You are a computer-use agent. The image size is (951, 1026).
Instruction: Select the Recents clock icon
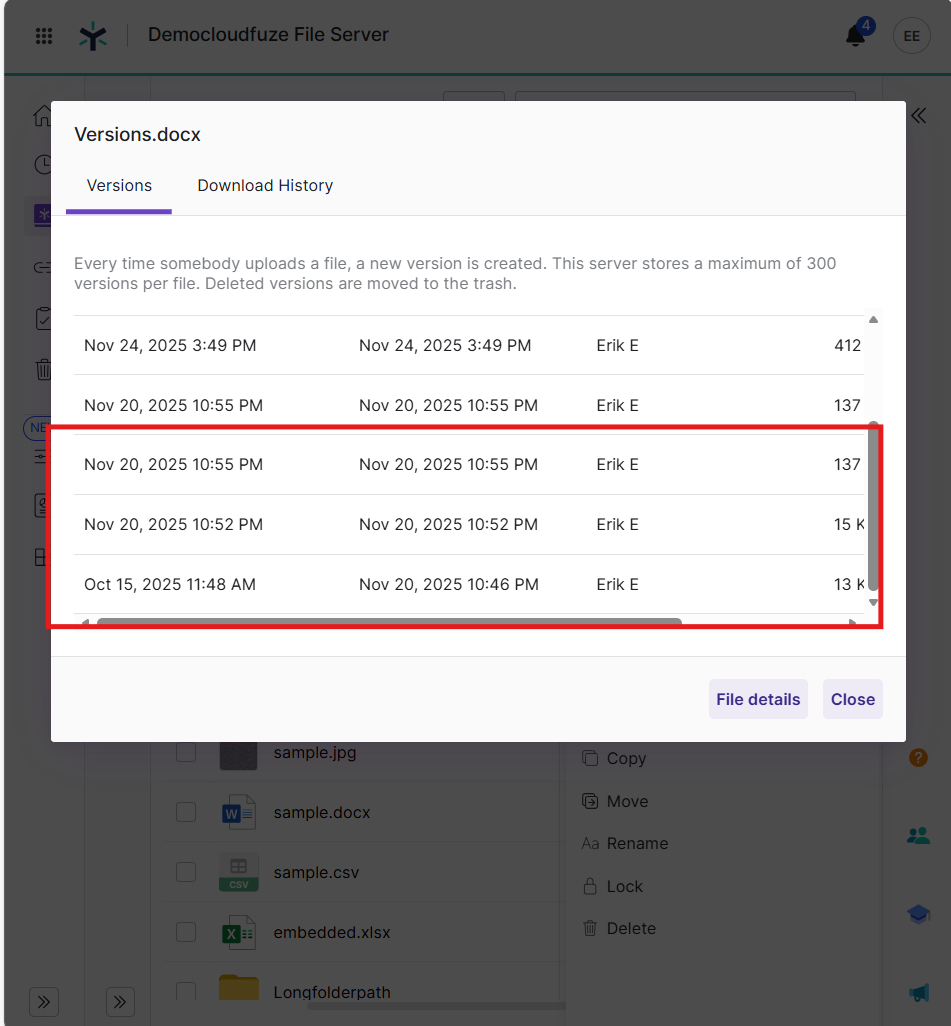[44, 164]
